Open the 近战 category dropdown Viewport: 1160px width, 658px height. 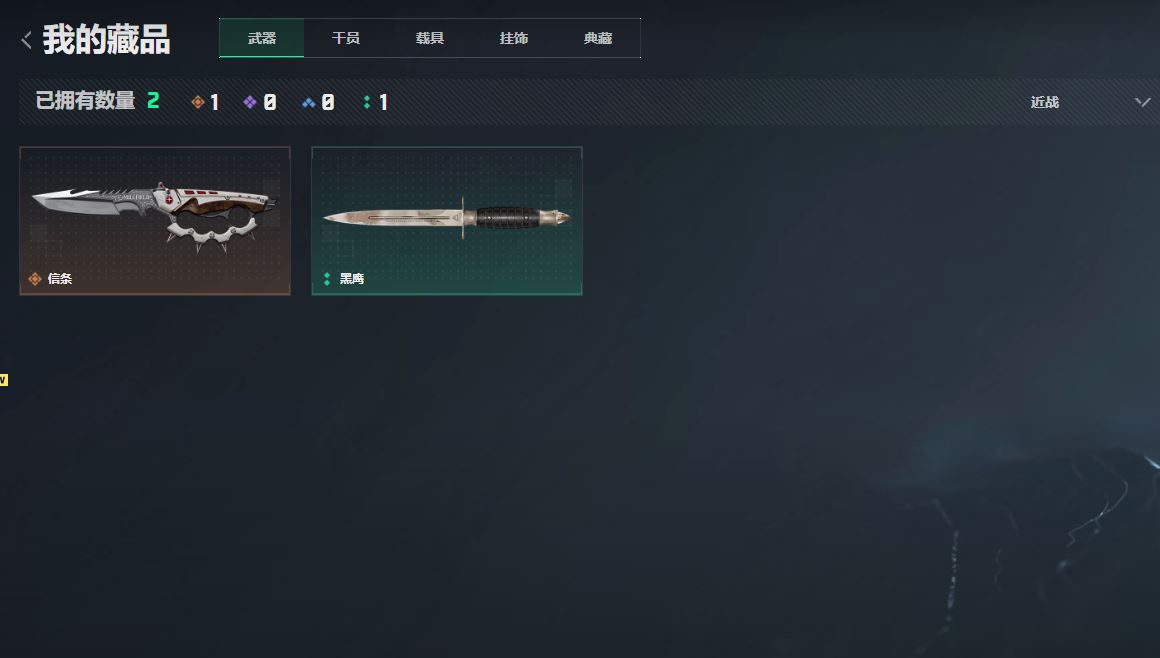(1045, 102)
